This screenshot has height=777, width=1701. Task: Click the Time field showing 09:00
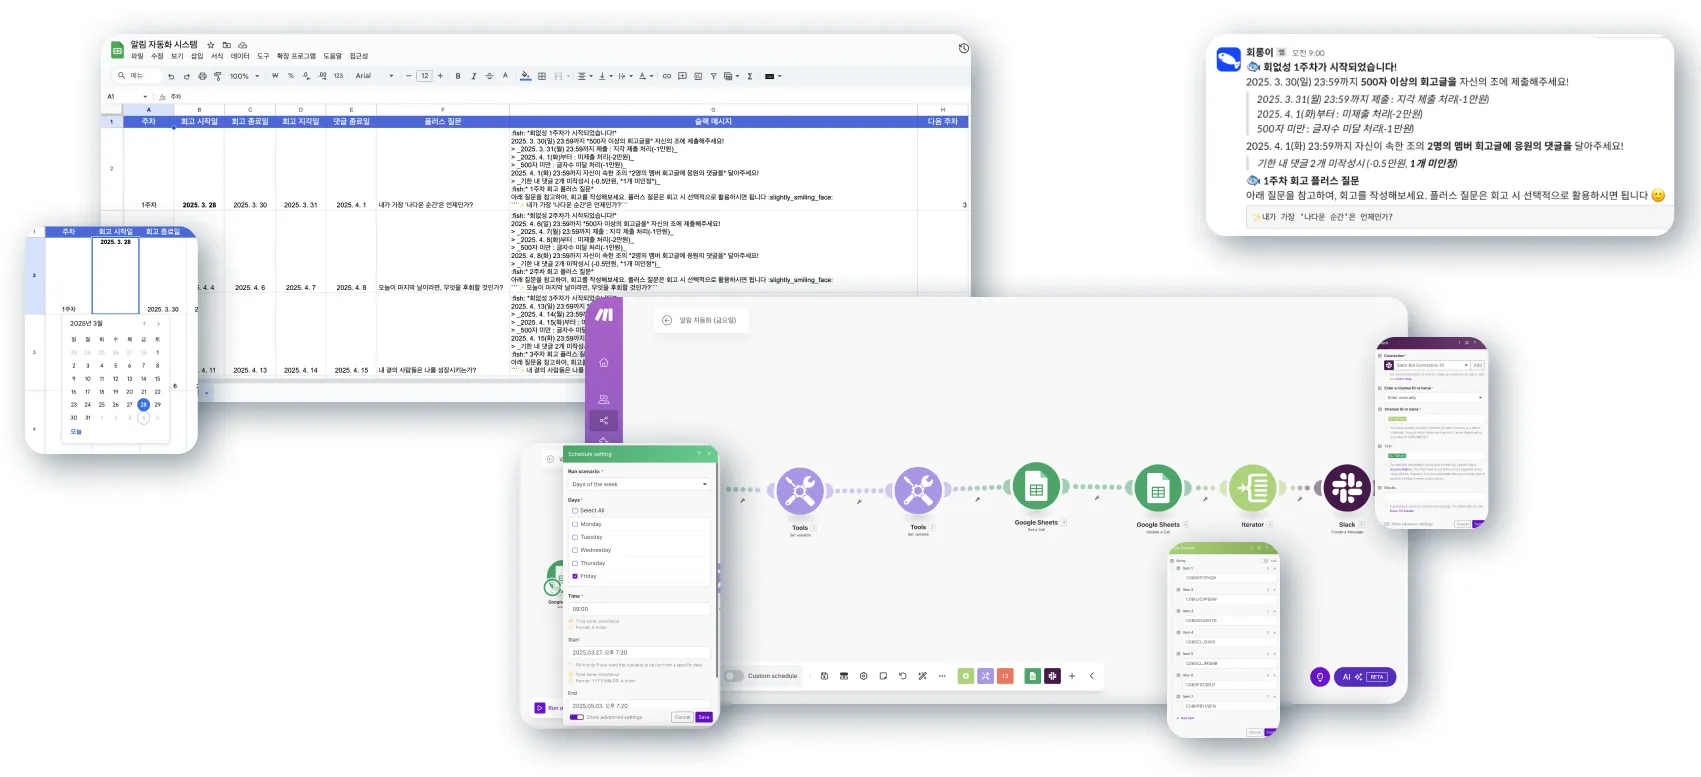639,609
